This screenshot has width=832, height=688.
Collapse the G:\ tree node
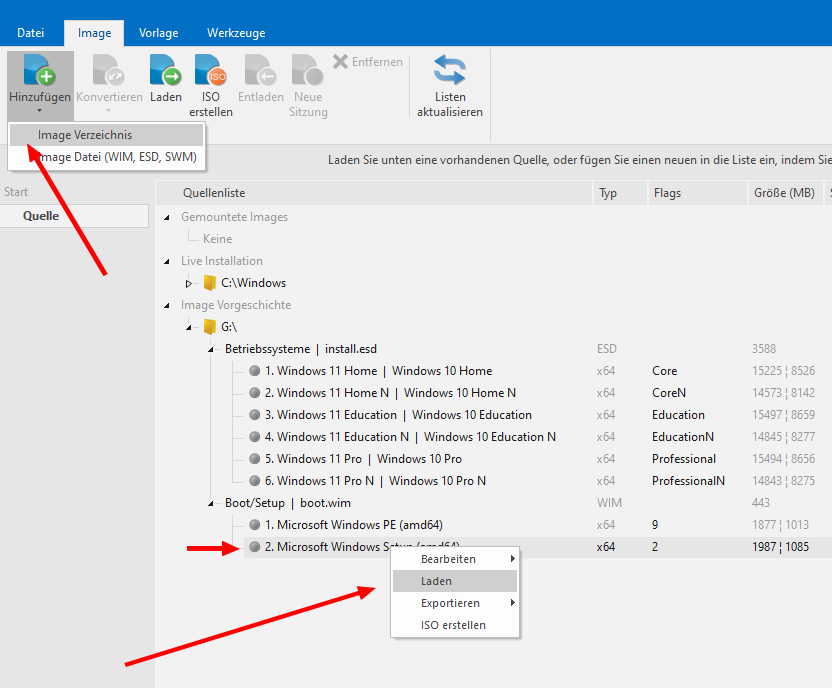pos(189,328)
